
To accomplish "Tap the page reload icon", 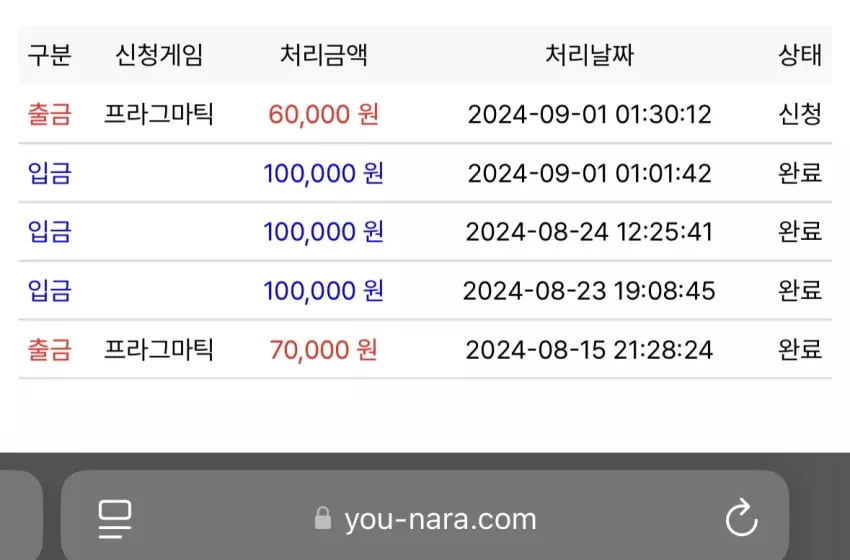I will [742, 518].
